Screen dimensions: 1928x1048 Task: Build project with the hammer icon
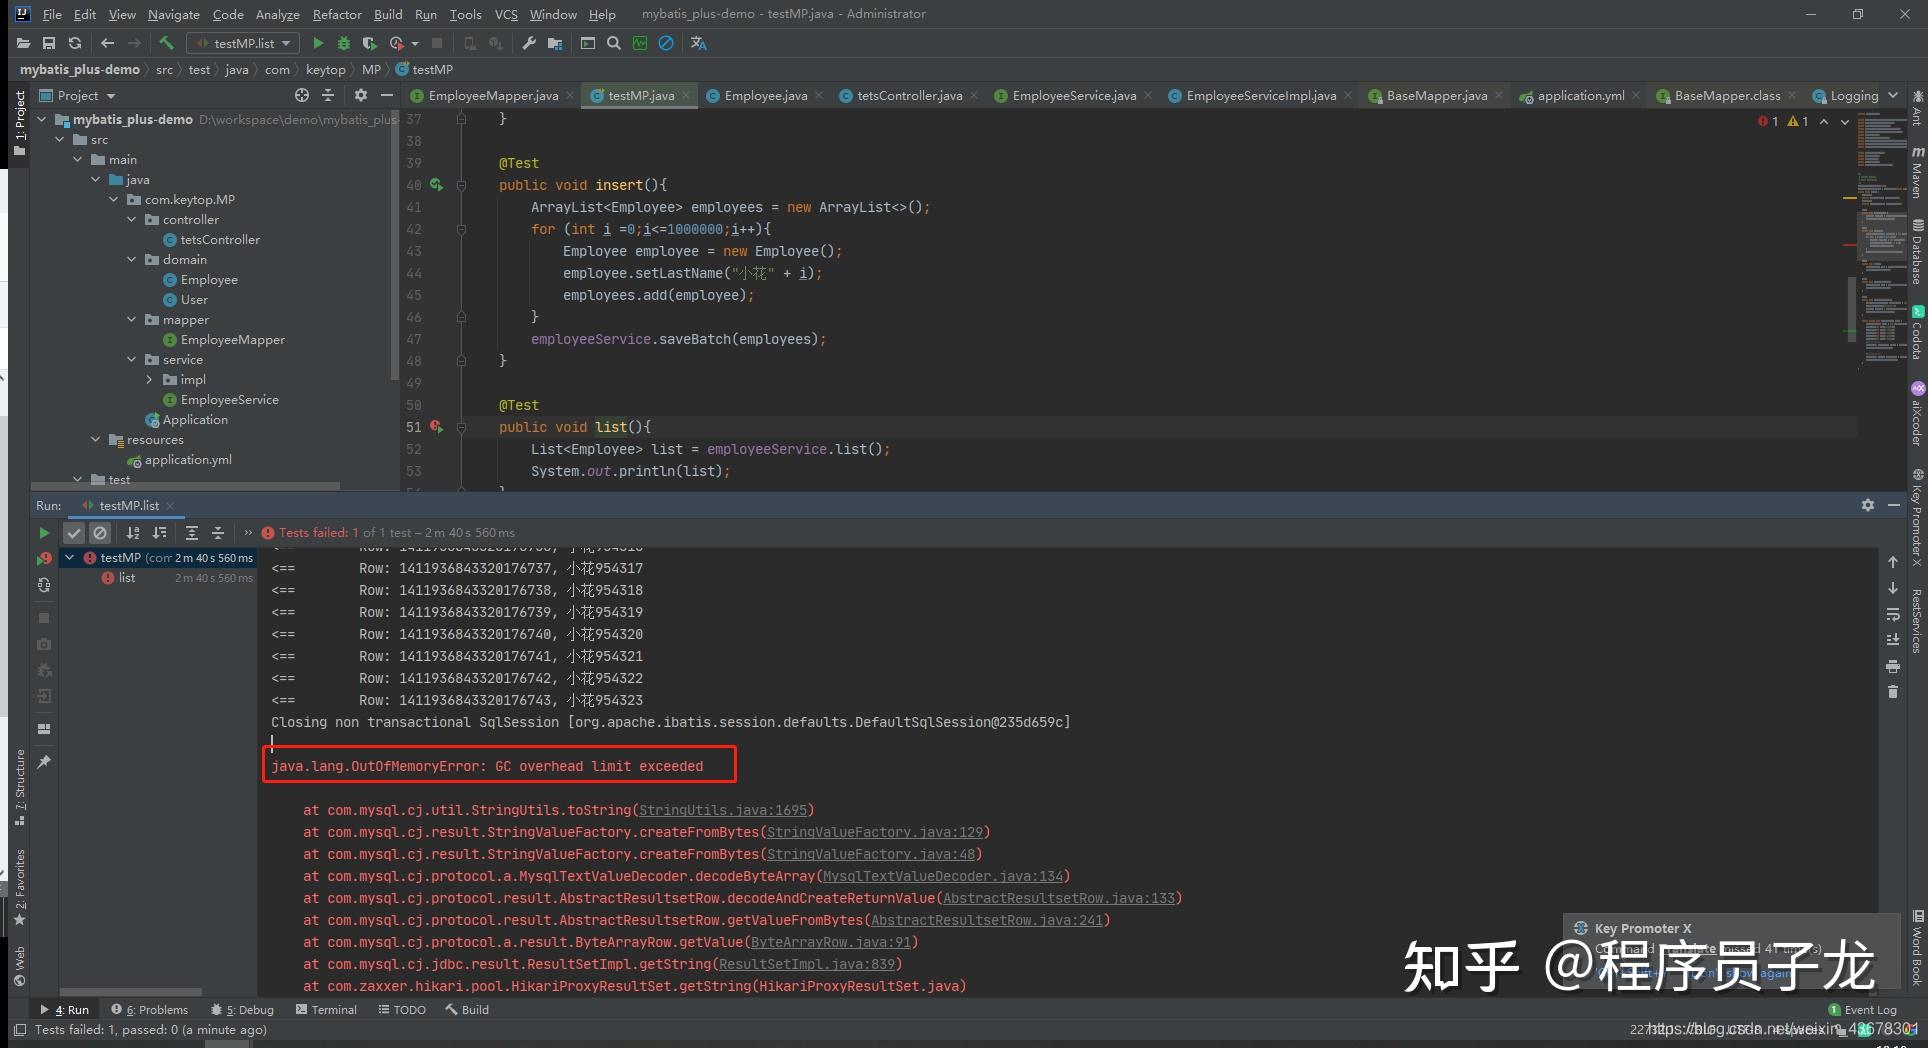tap(166, 43)
